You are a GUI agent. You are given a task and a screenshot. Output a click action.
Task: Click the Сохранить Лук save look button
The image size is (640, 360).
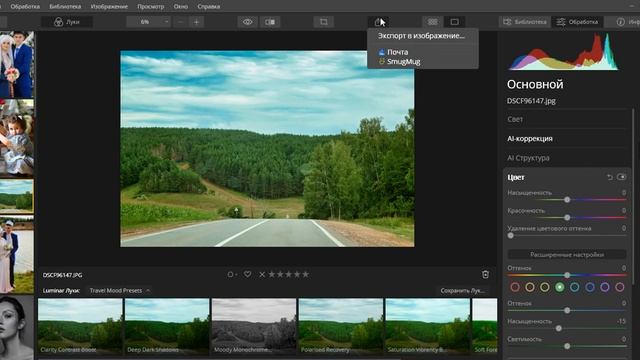[x=462, y=291]
